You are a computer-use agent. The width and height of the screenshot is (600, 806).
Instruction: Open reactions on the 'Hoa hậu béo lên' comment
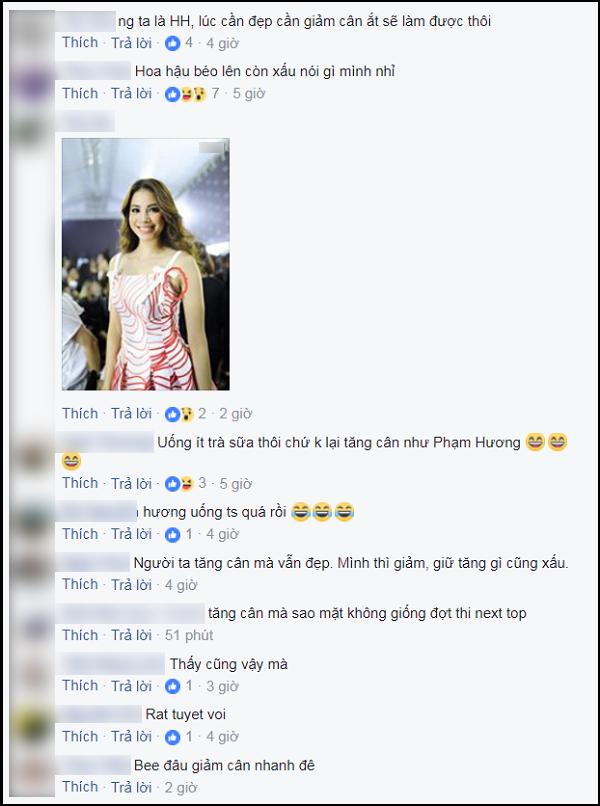pyautogui.click(x=185, y=94)
